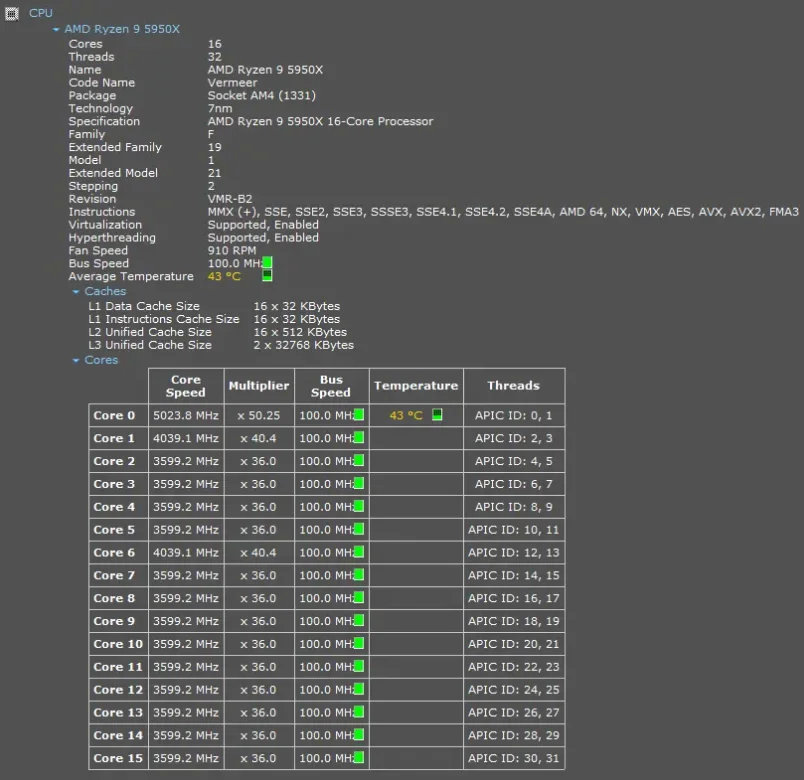804x780 pixels.
Task: Click the Instructions list starting with MMX
Action: click(503, 212)
